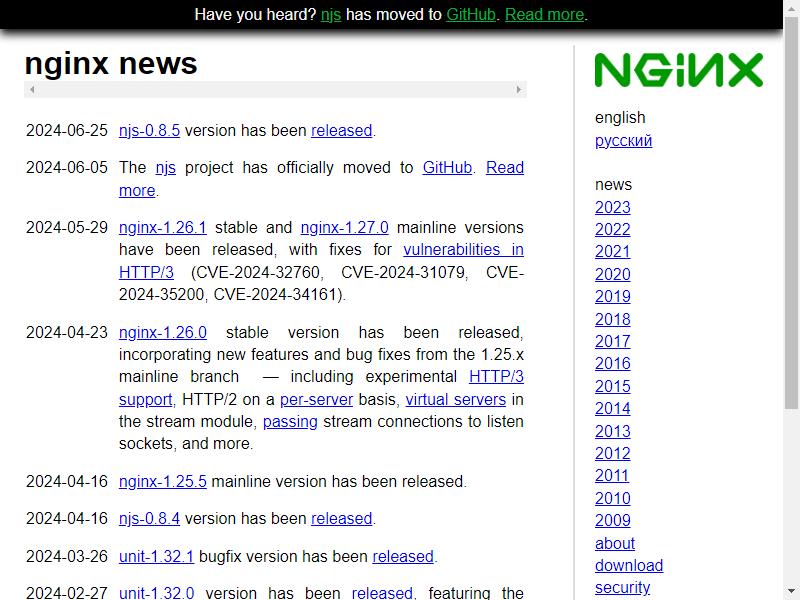800x600 pixels.
Task: Click the horizontal scrollbar track under heading
Action: [x=275, y=89]
